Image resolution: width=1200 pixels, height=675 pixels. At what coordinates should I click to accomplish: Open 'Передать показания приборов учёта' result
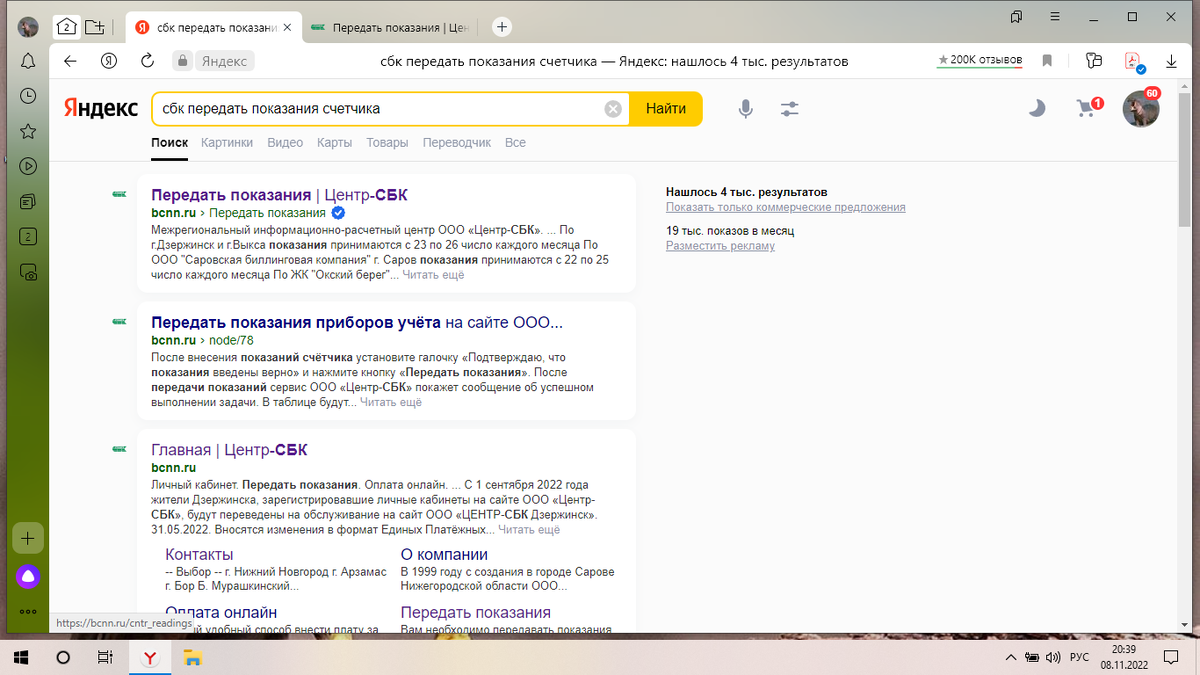pos(357,323)
